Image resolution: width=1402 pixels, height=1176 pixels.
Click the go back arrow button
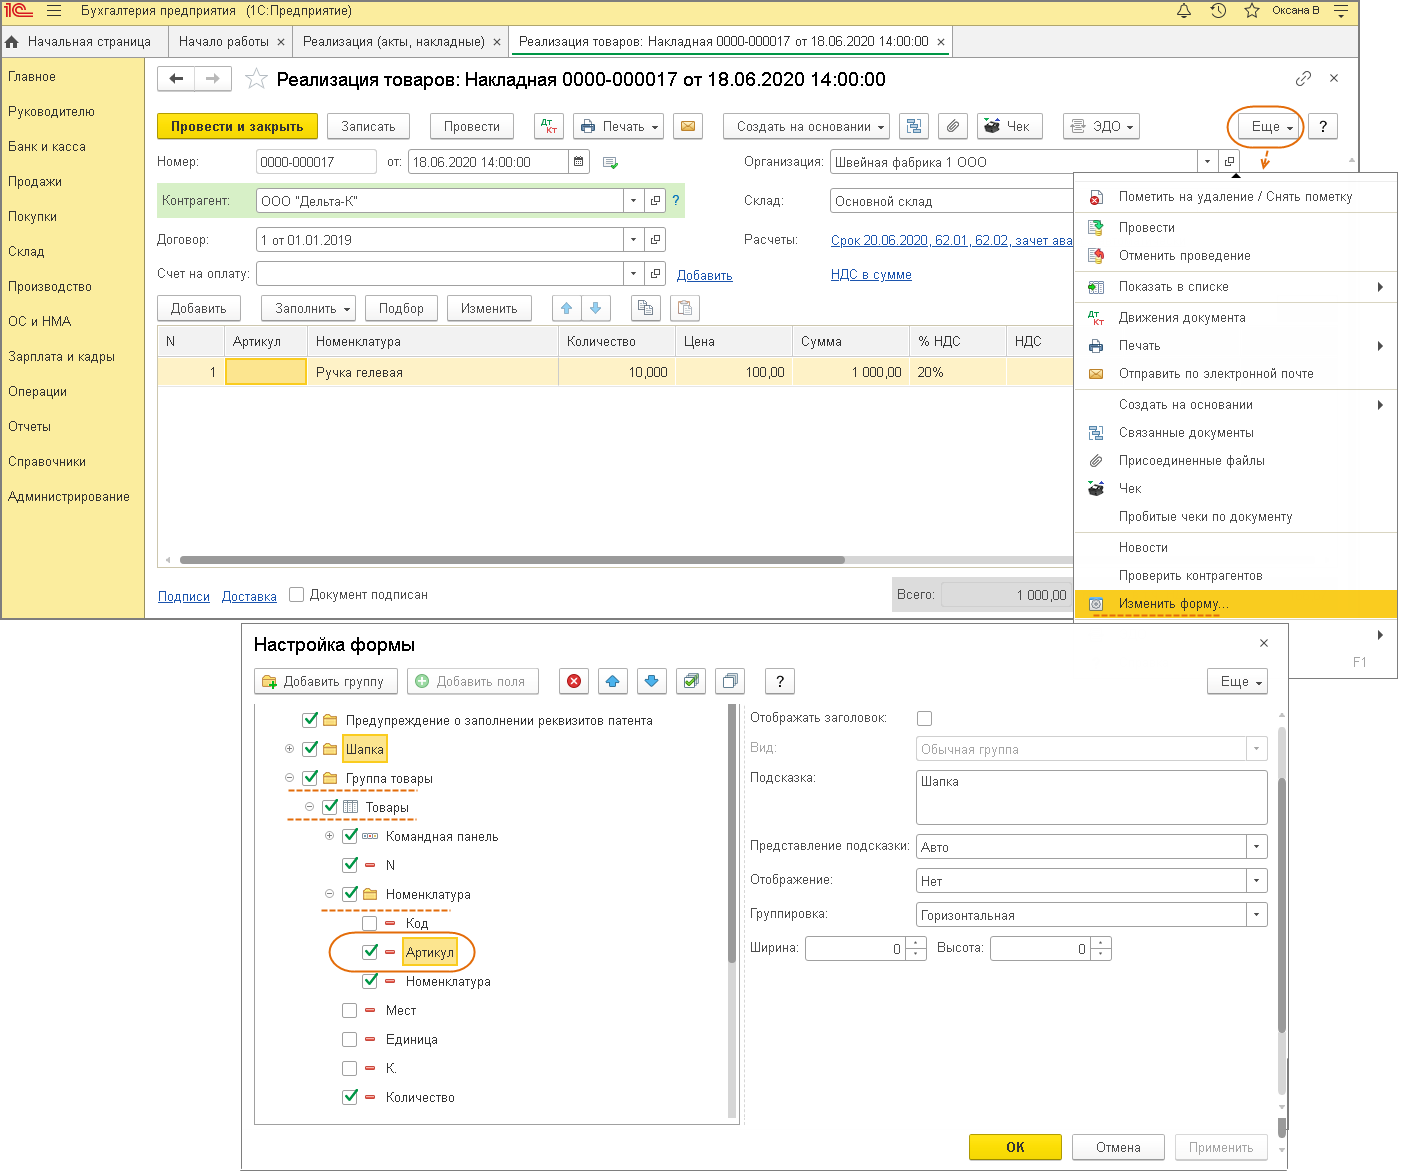tap(177, 79)
